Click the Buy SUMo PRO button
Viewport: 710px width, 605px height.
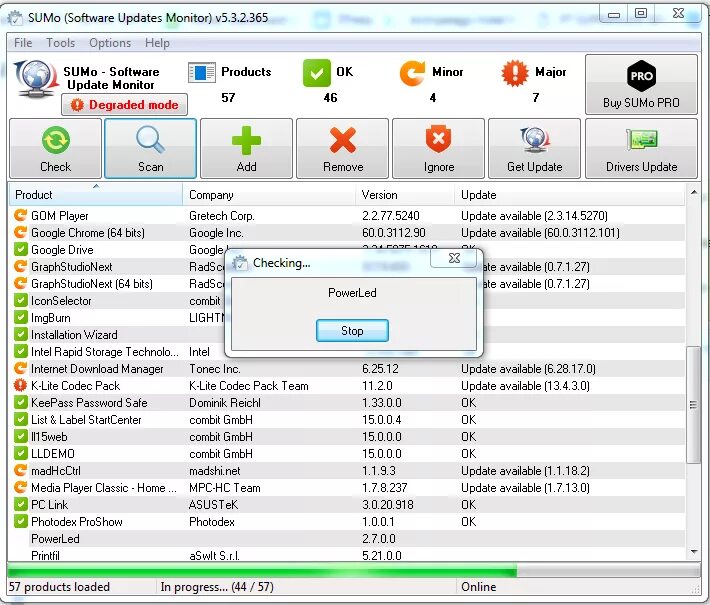pos(641,85)
